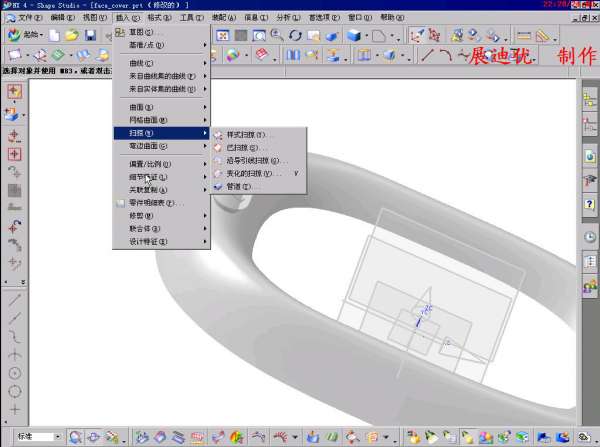Choose 样式扫掠 from the sweep submenu
The width and height of the screenshot is (600, 447).
pyautogui.click(x=249, y=134)
